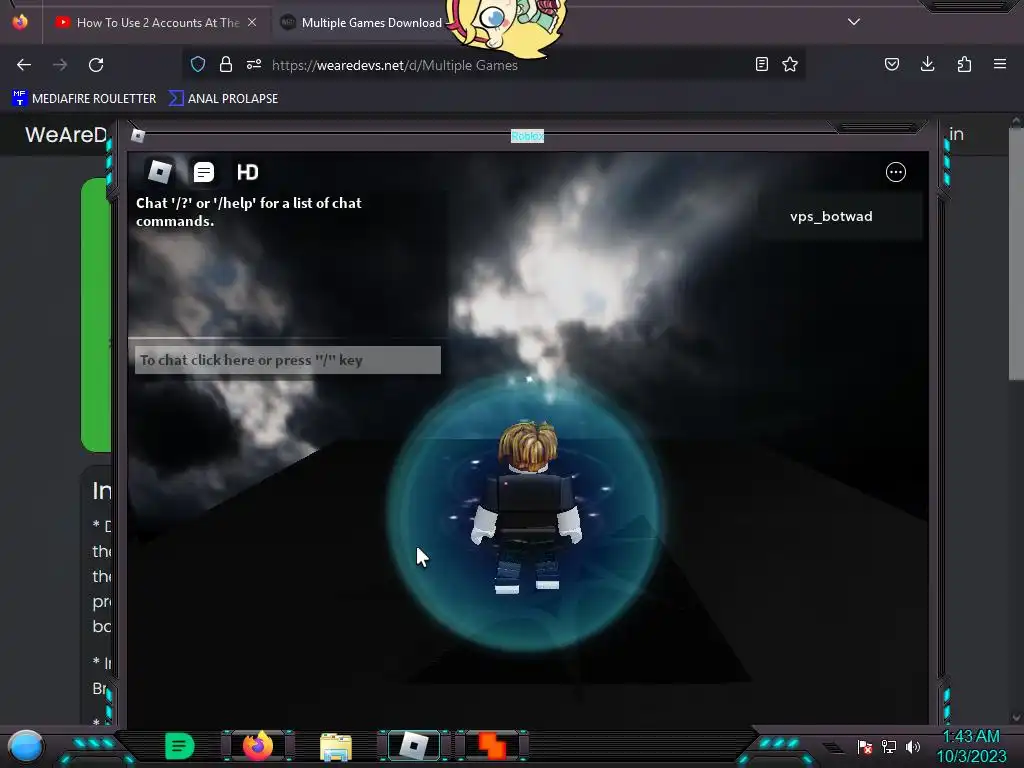This screenshot has width=1024, height=768.
Task: Click the chat input box
Action: tap(288, 360)
